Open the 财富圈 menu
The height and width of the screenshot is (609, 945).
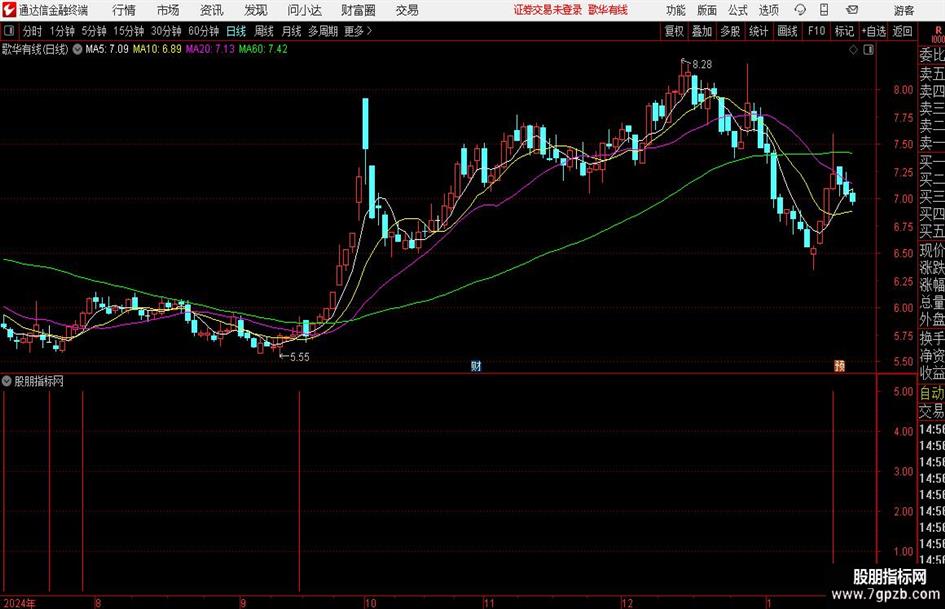point(358,10)
